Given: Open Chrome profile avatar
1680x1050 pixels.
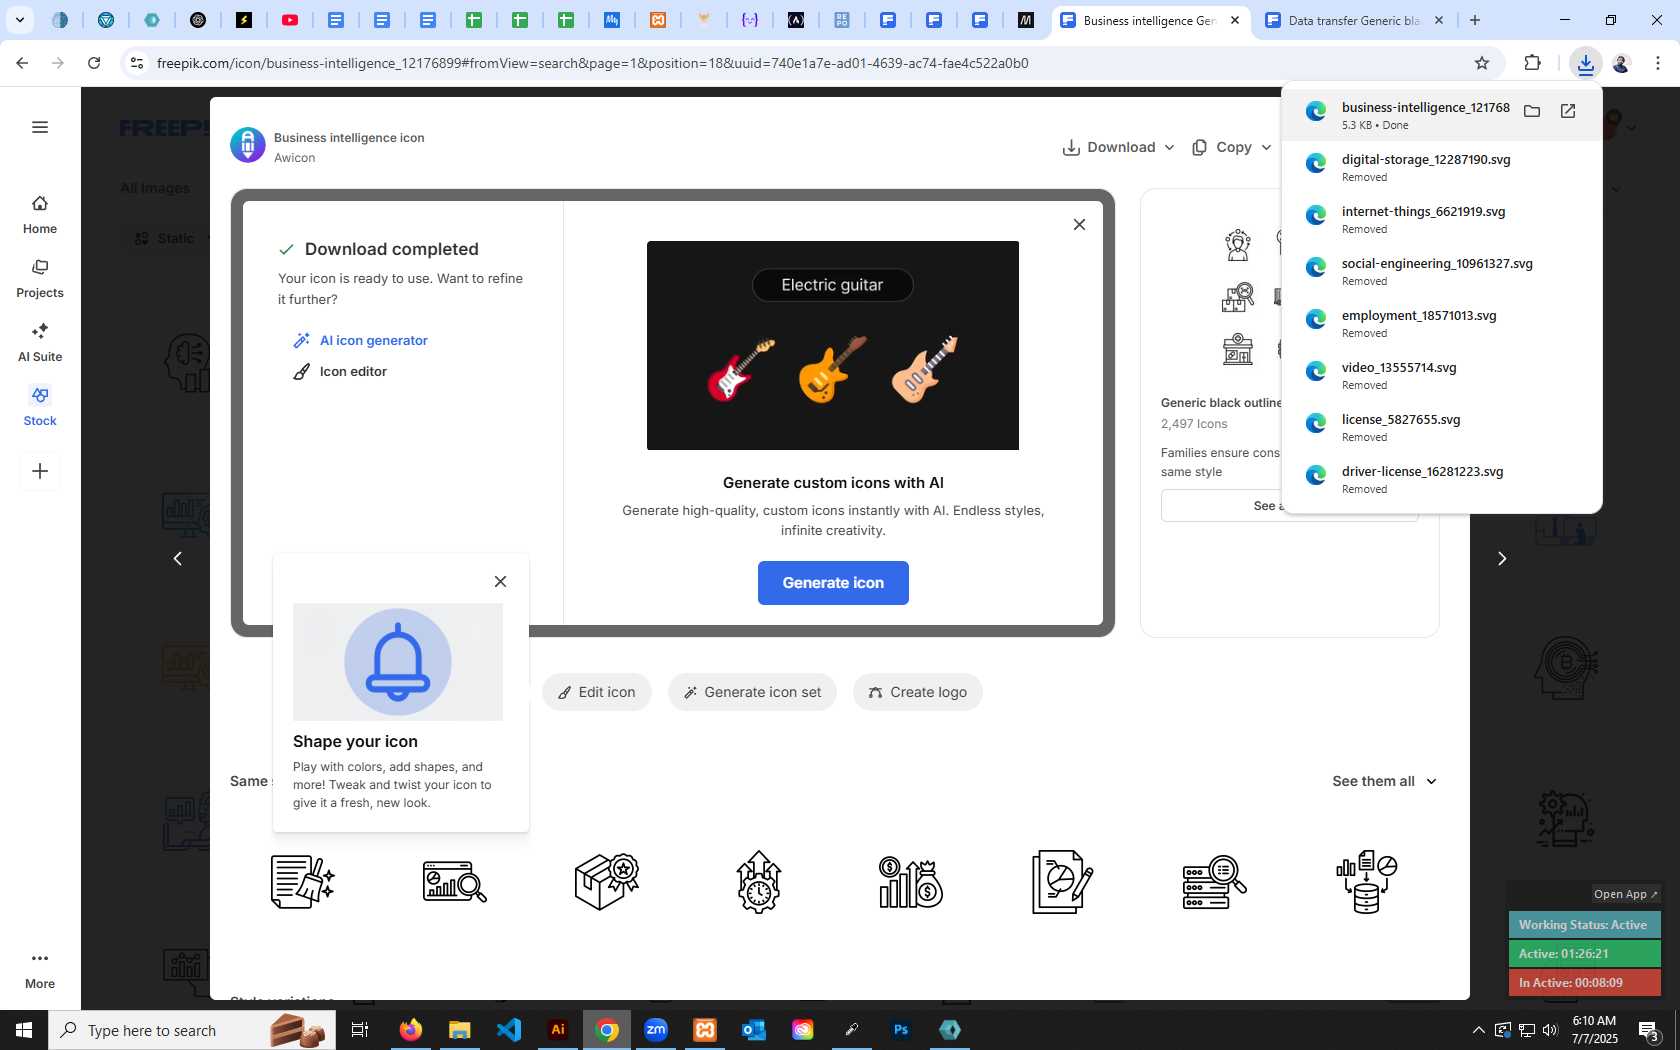Looking at the screenshot, I should coord(1621,63).
